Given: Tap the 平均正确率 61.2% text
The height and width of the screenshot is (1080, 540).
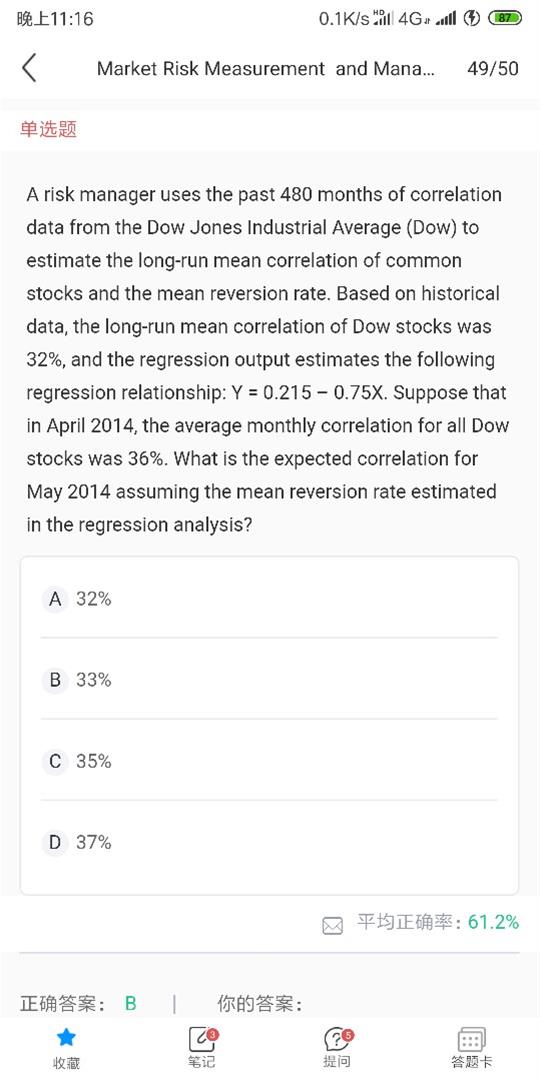Looking at the screenshot, I should point(437,922).
